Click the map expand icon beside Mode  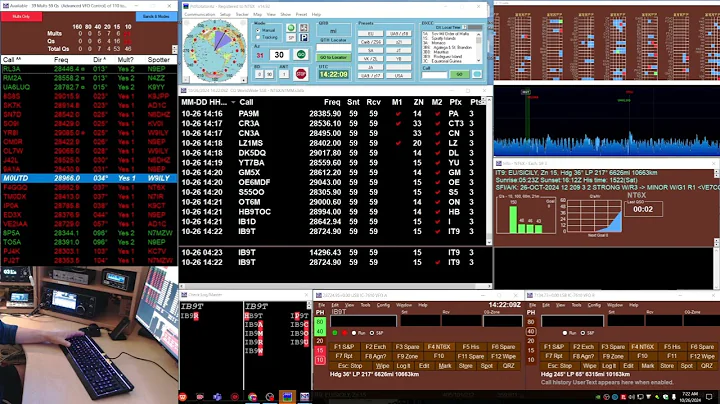click(304, 28)
